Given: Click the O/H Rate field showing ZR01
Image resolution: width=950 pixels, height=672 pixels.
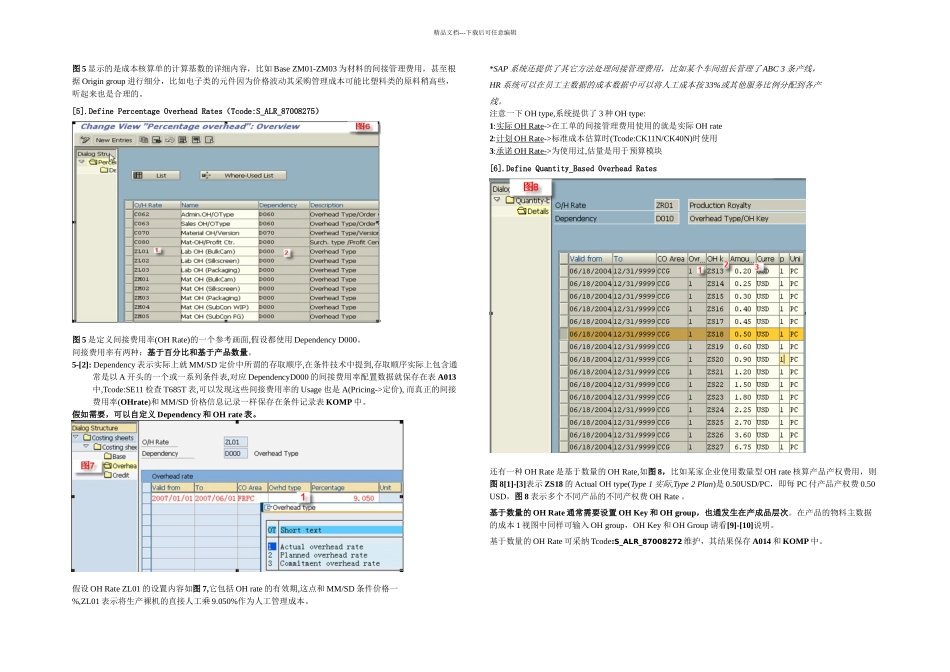Looking at the screenshot, I should click(x=666, y=205).
